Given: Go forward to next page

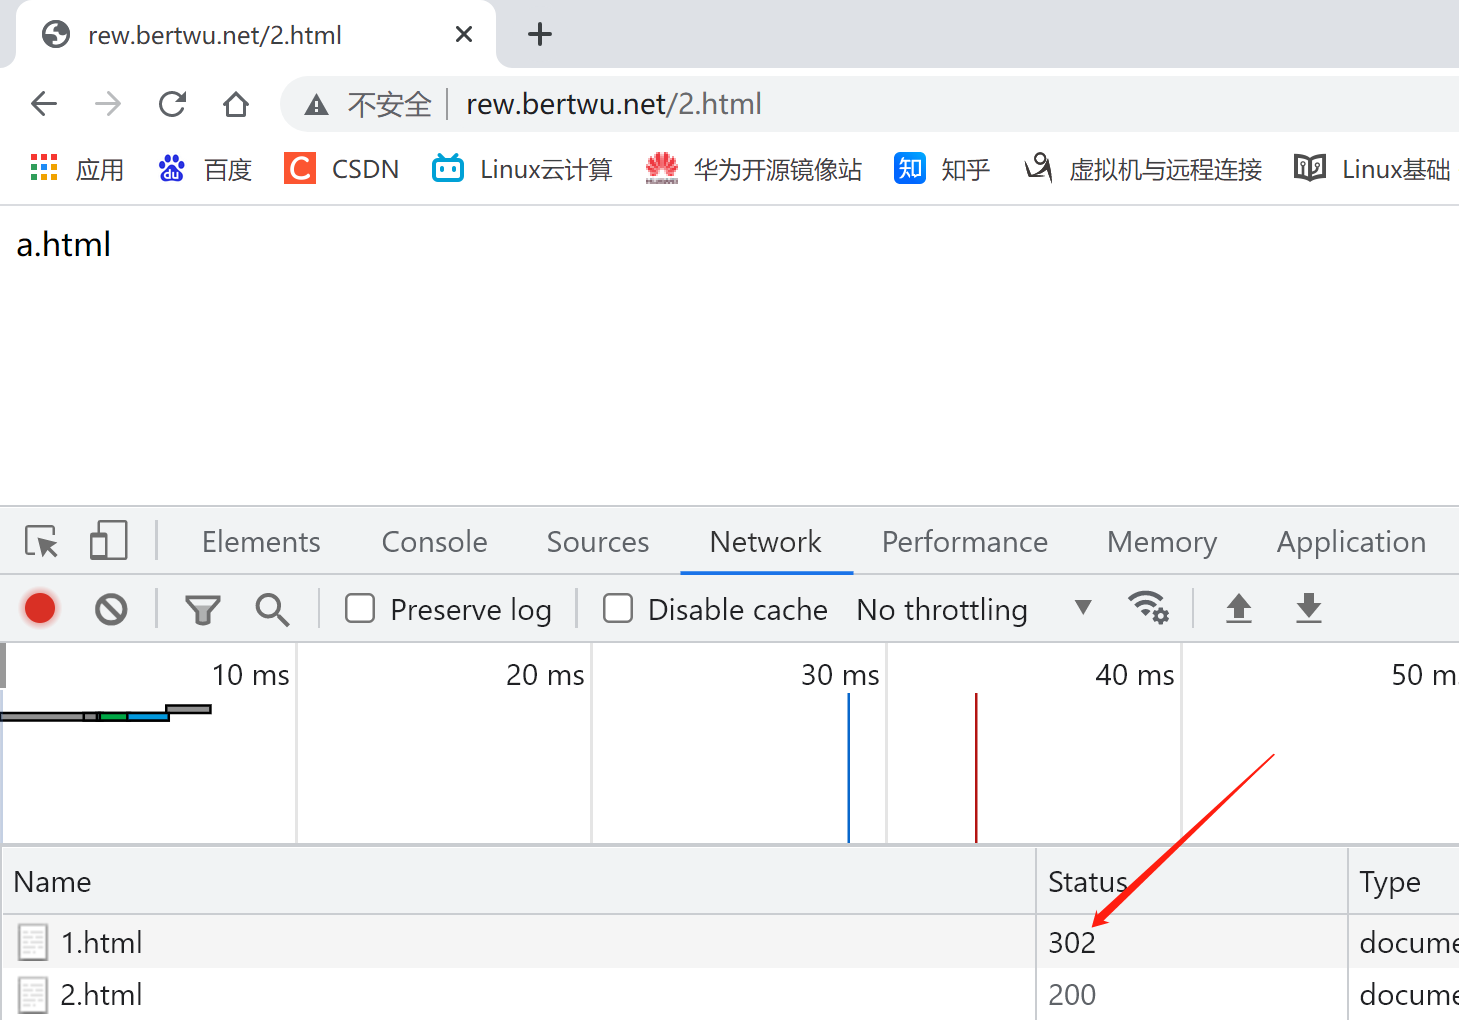Looking at the screenshot, I should pos(108,104).
